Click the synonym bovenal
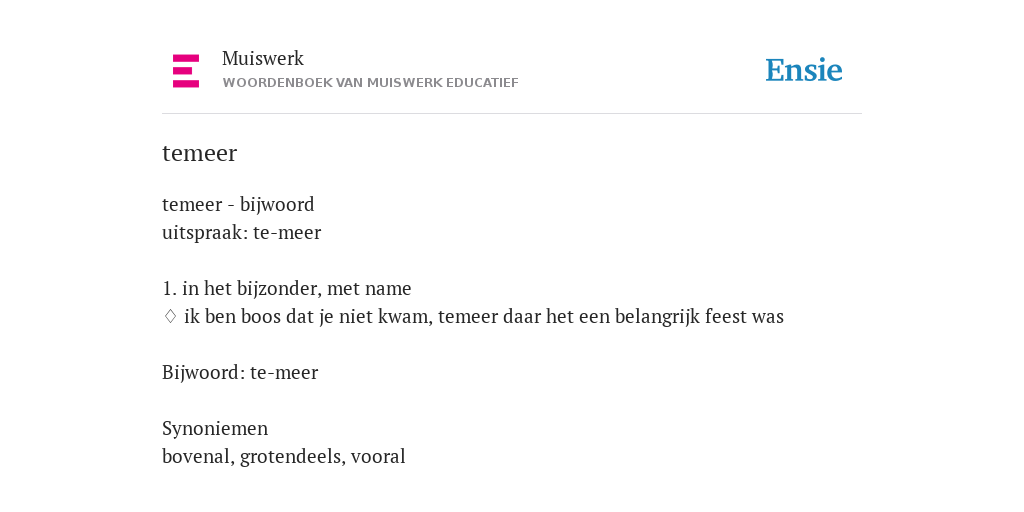The image size is (1024, 512). coord(198,456)
